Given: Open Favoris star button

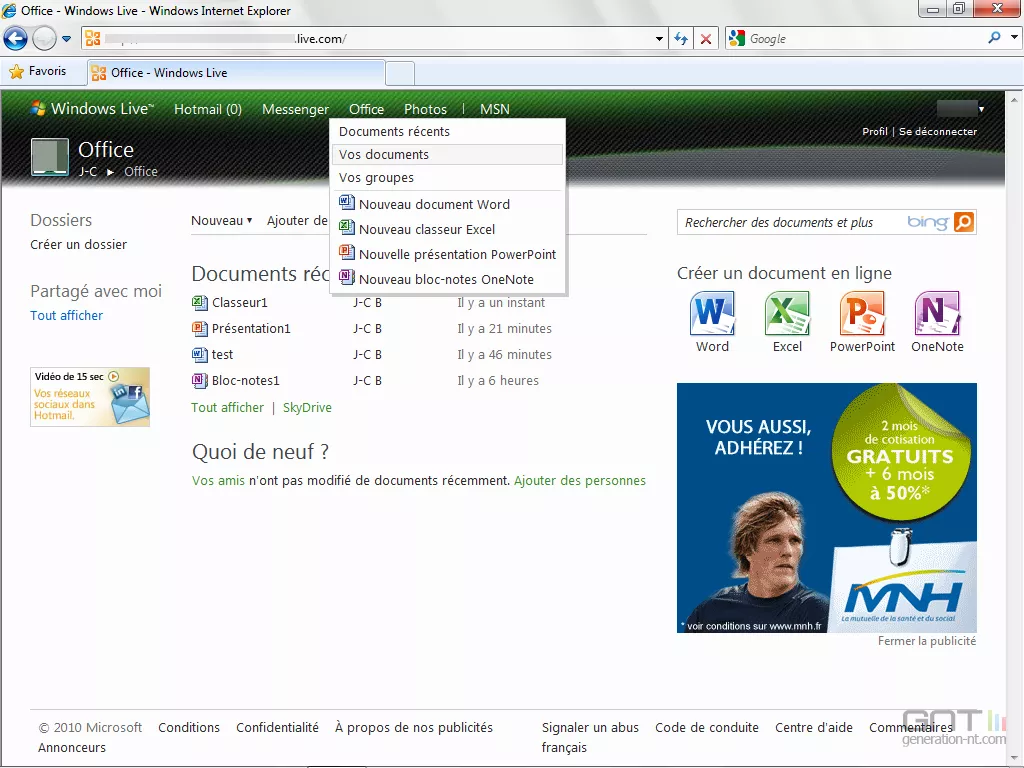Looking at the screenshot, I should [38, 71].
